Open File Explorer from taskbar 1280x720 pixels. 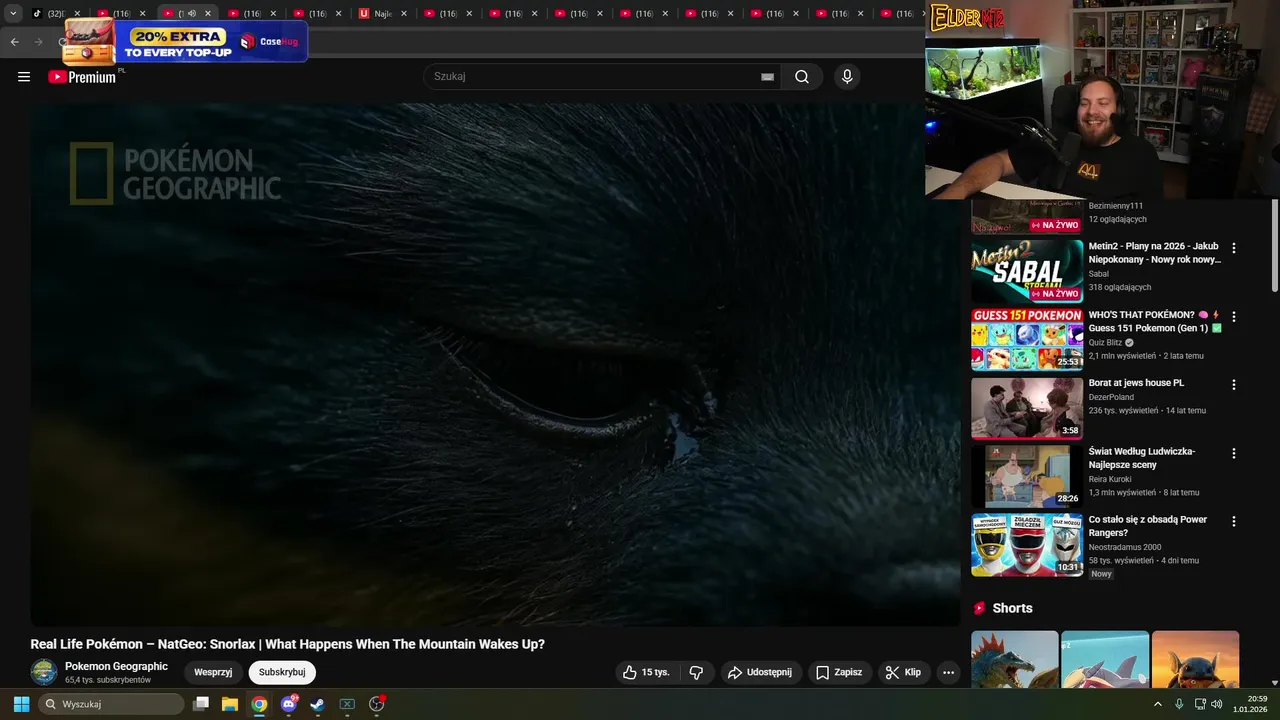pos(229,704)
